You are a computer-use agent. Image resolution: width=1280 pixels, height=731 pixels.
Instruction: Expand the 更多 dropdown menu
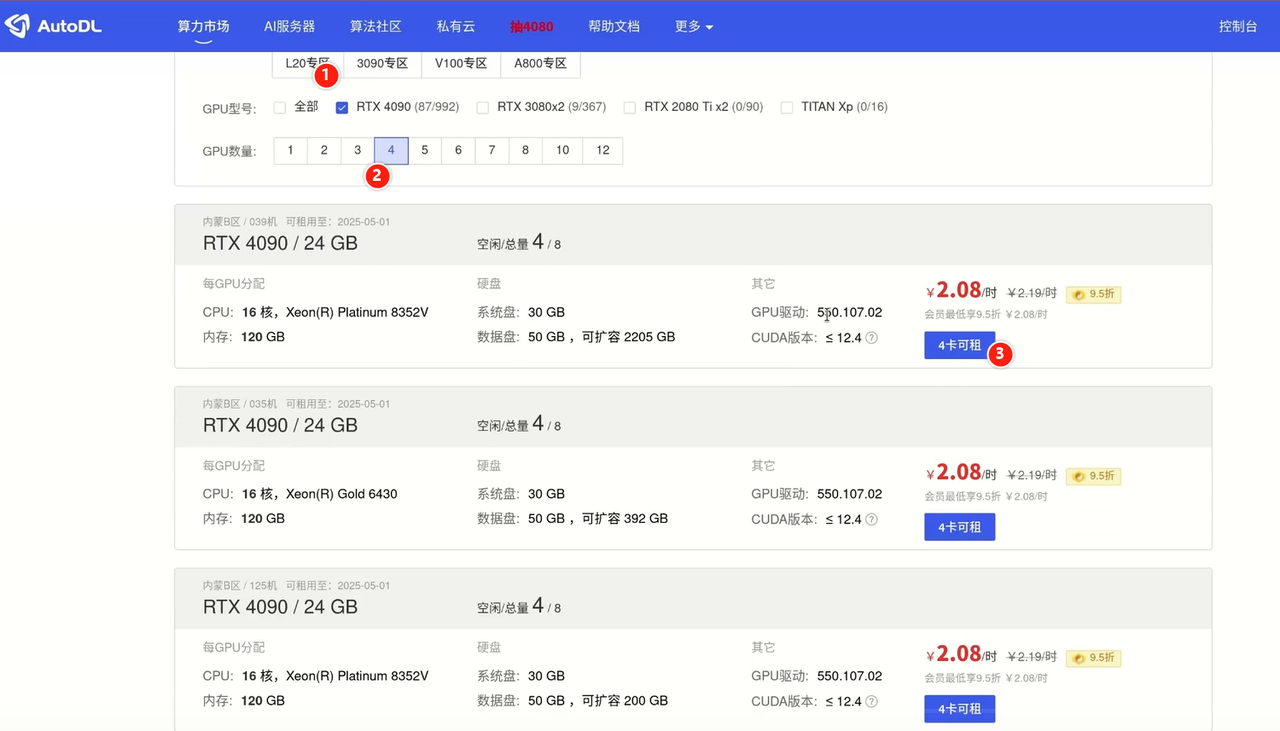[694, 26]
